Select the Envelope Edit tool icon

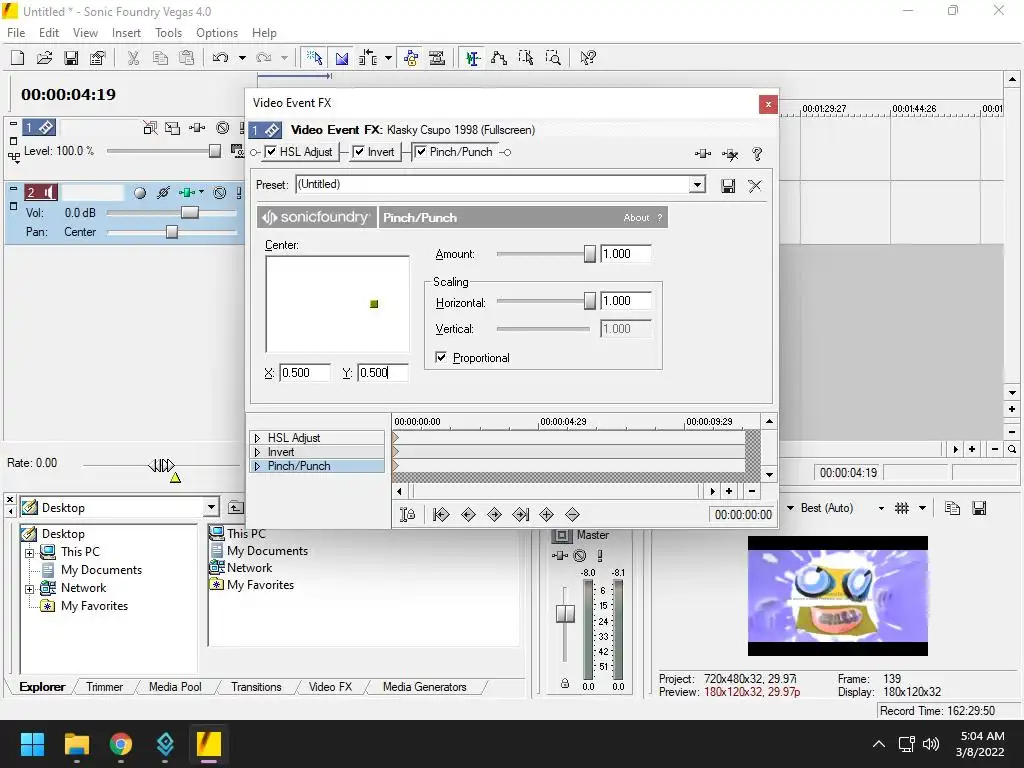point(499,58)
